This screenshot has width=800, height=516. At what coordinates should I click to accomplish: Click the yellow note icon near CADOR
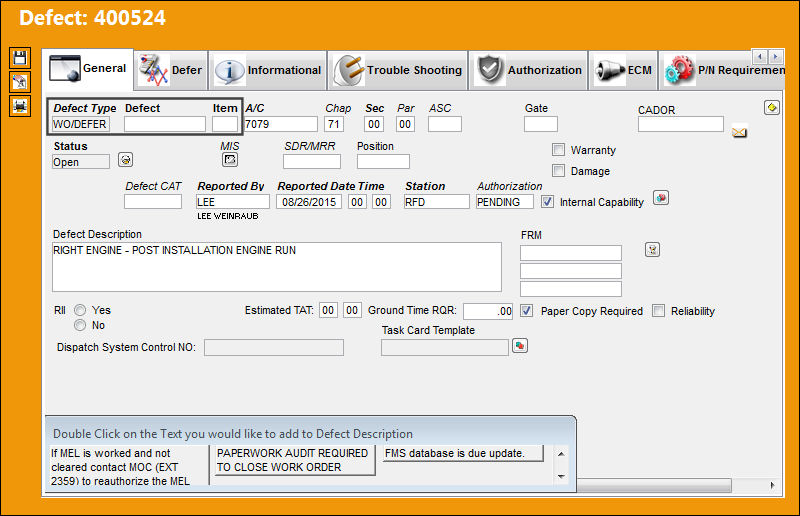point(771,107)
